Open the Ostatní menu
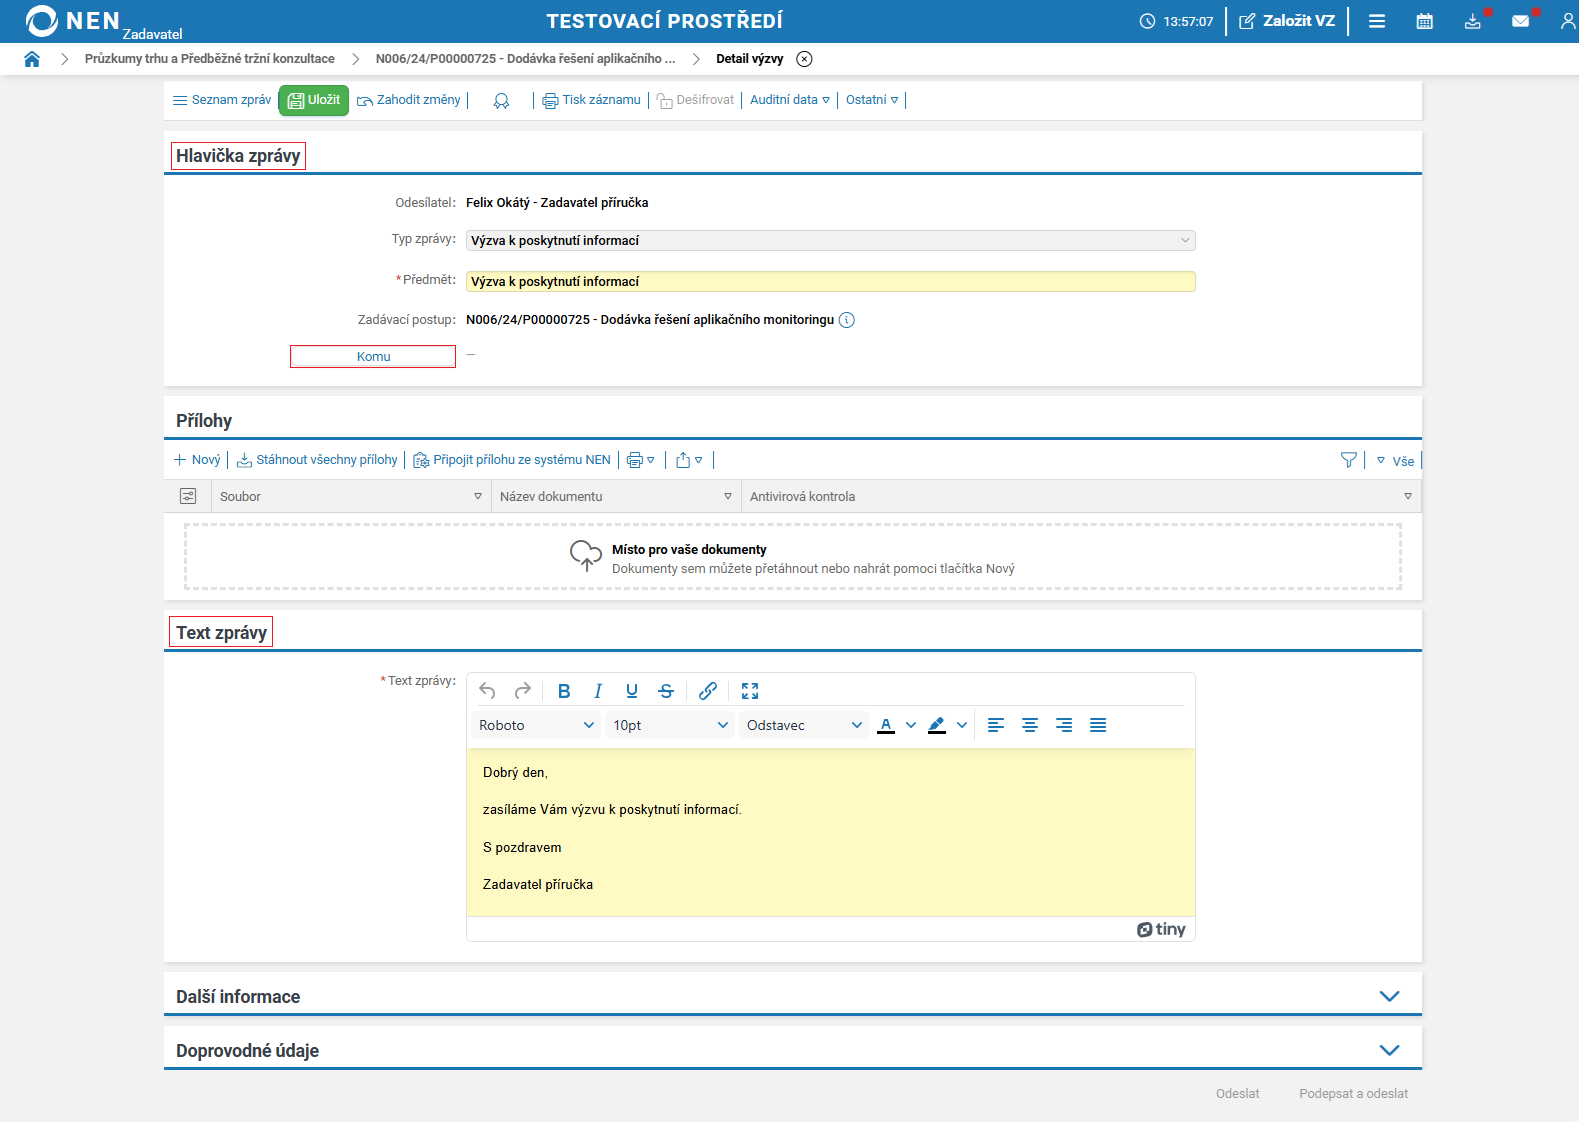 (x=872, y=100)
